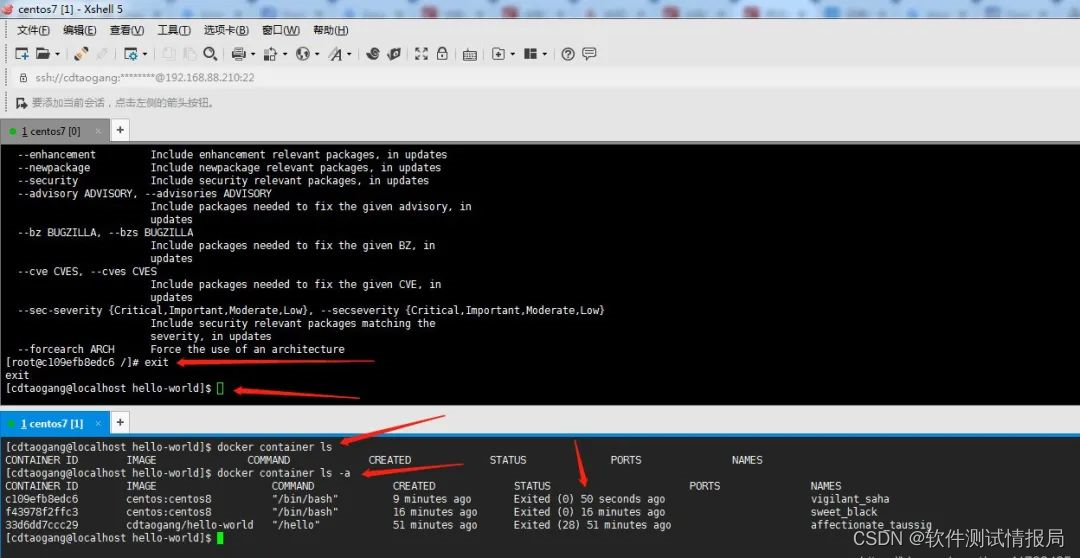Image resolution: width=1080 pixels, height=558 pixels.
Task: Click the Print icon
Action: tap(239, 54)
